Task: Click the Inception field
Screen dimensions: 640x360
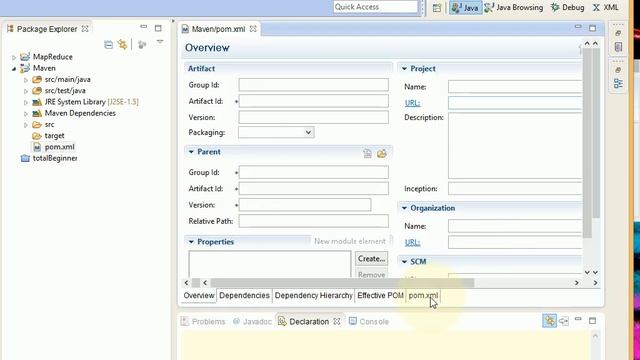Action: (515, 189)
